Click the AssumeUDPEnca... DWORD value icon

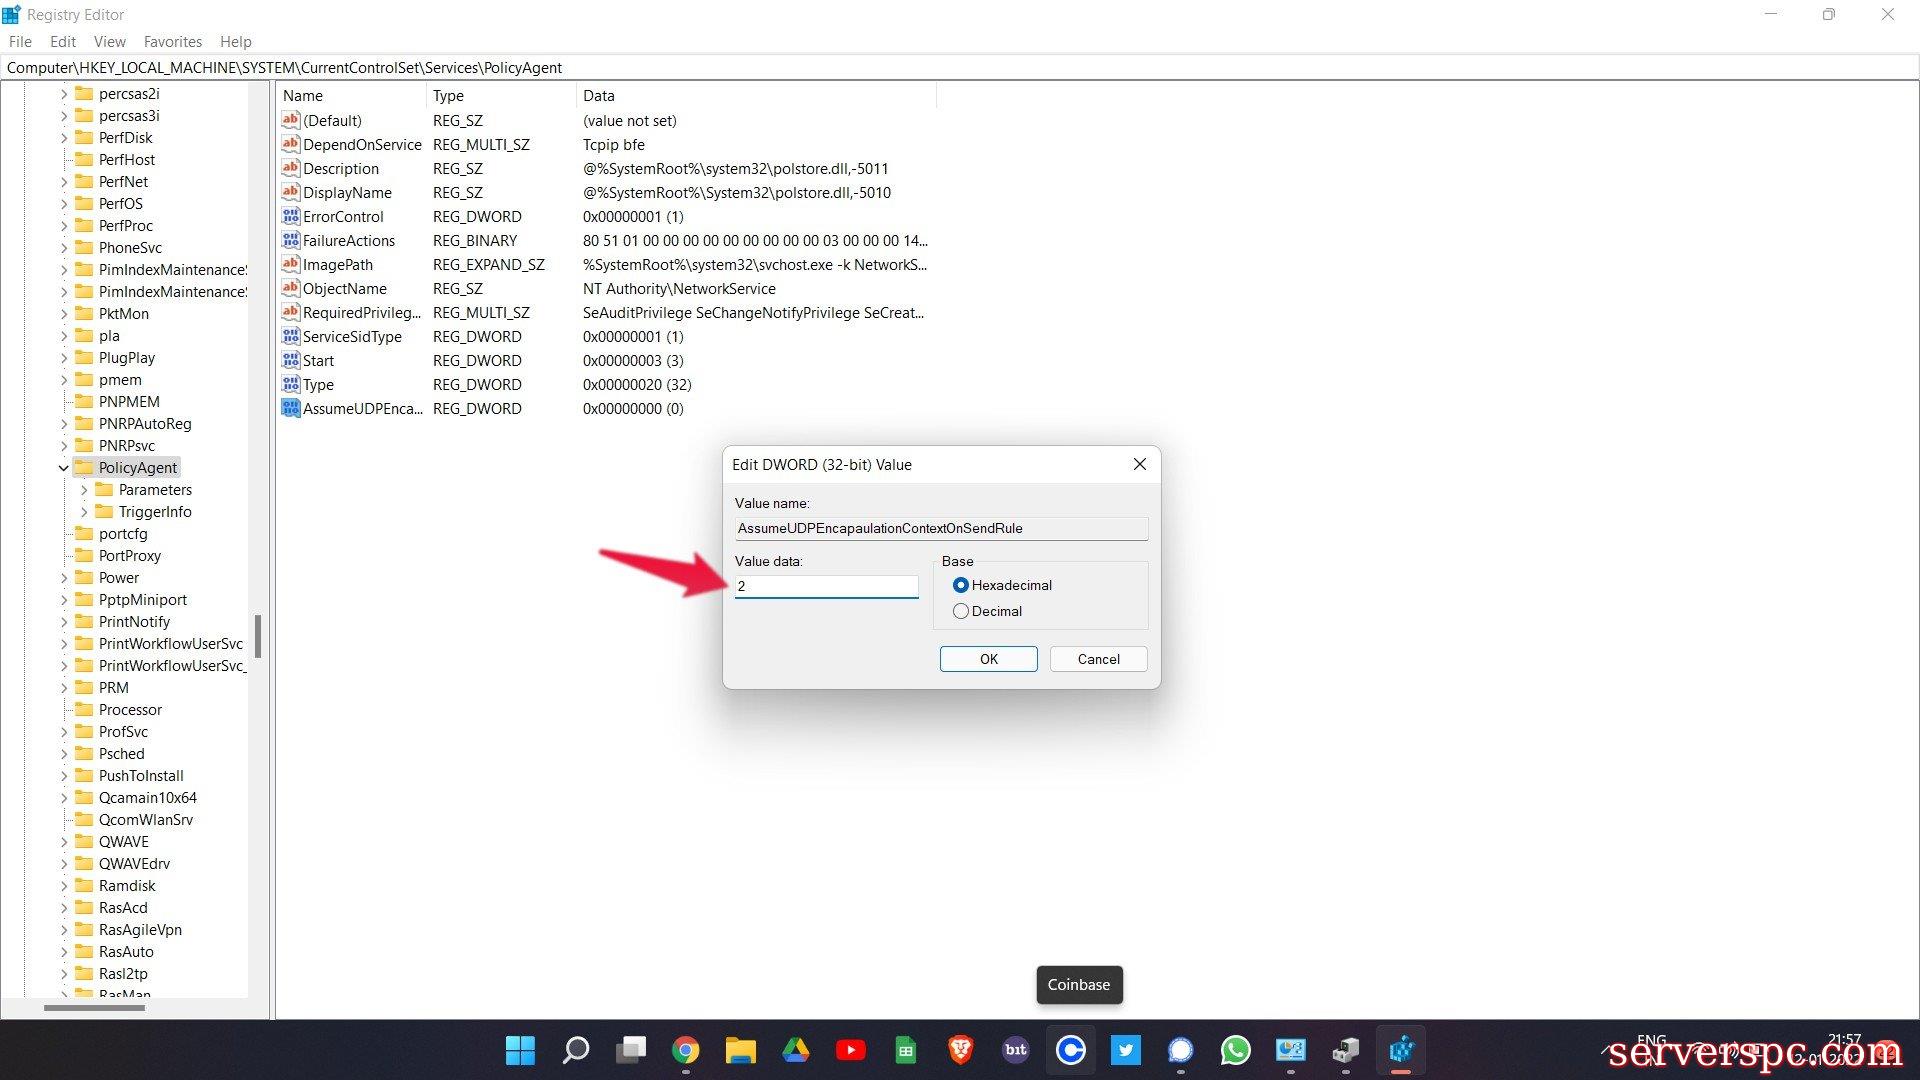coord(291,408)
